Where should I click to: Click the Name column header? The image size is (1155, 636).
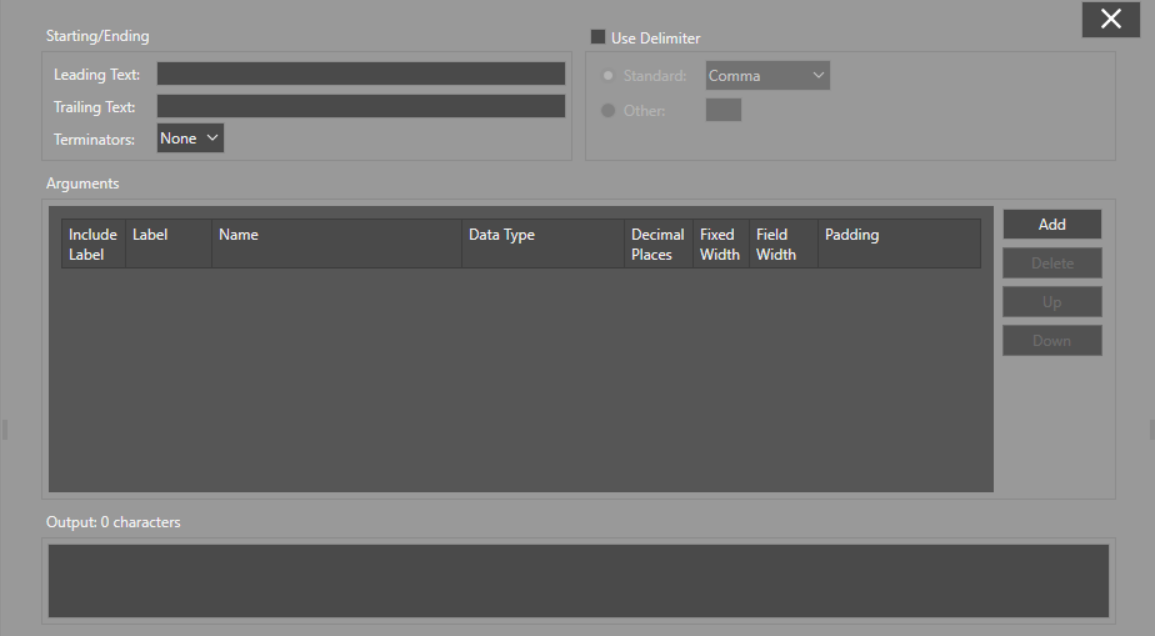(336, 244)
